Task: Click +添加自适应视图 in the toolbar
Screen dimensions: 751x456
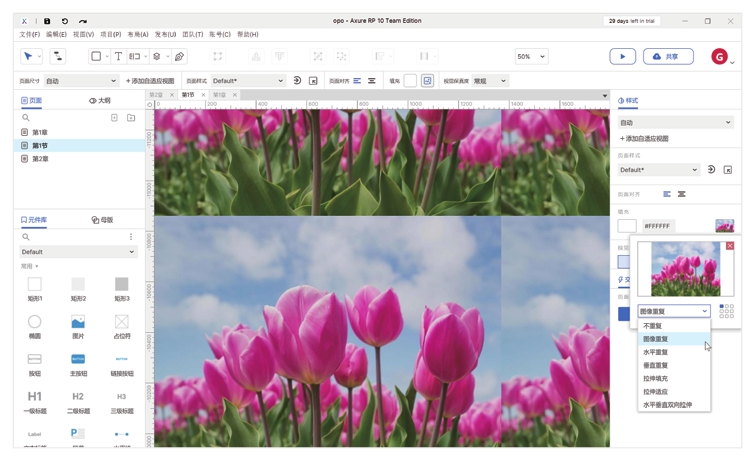Action: tap(150, 81)
